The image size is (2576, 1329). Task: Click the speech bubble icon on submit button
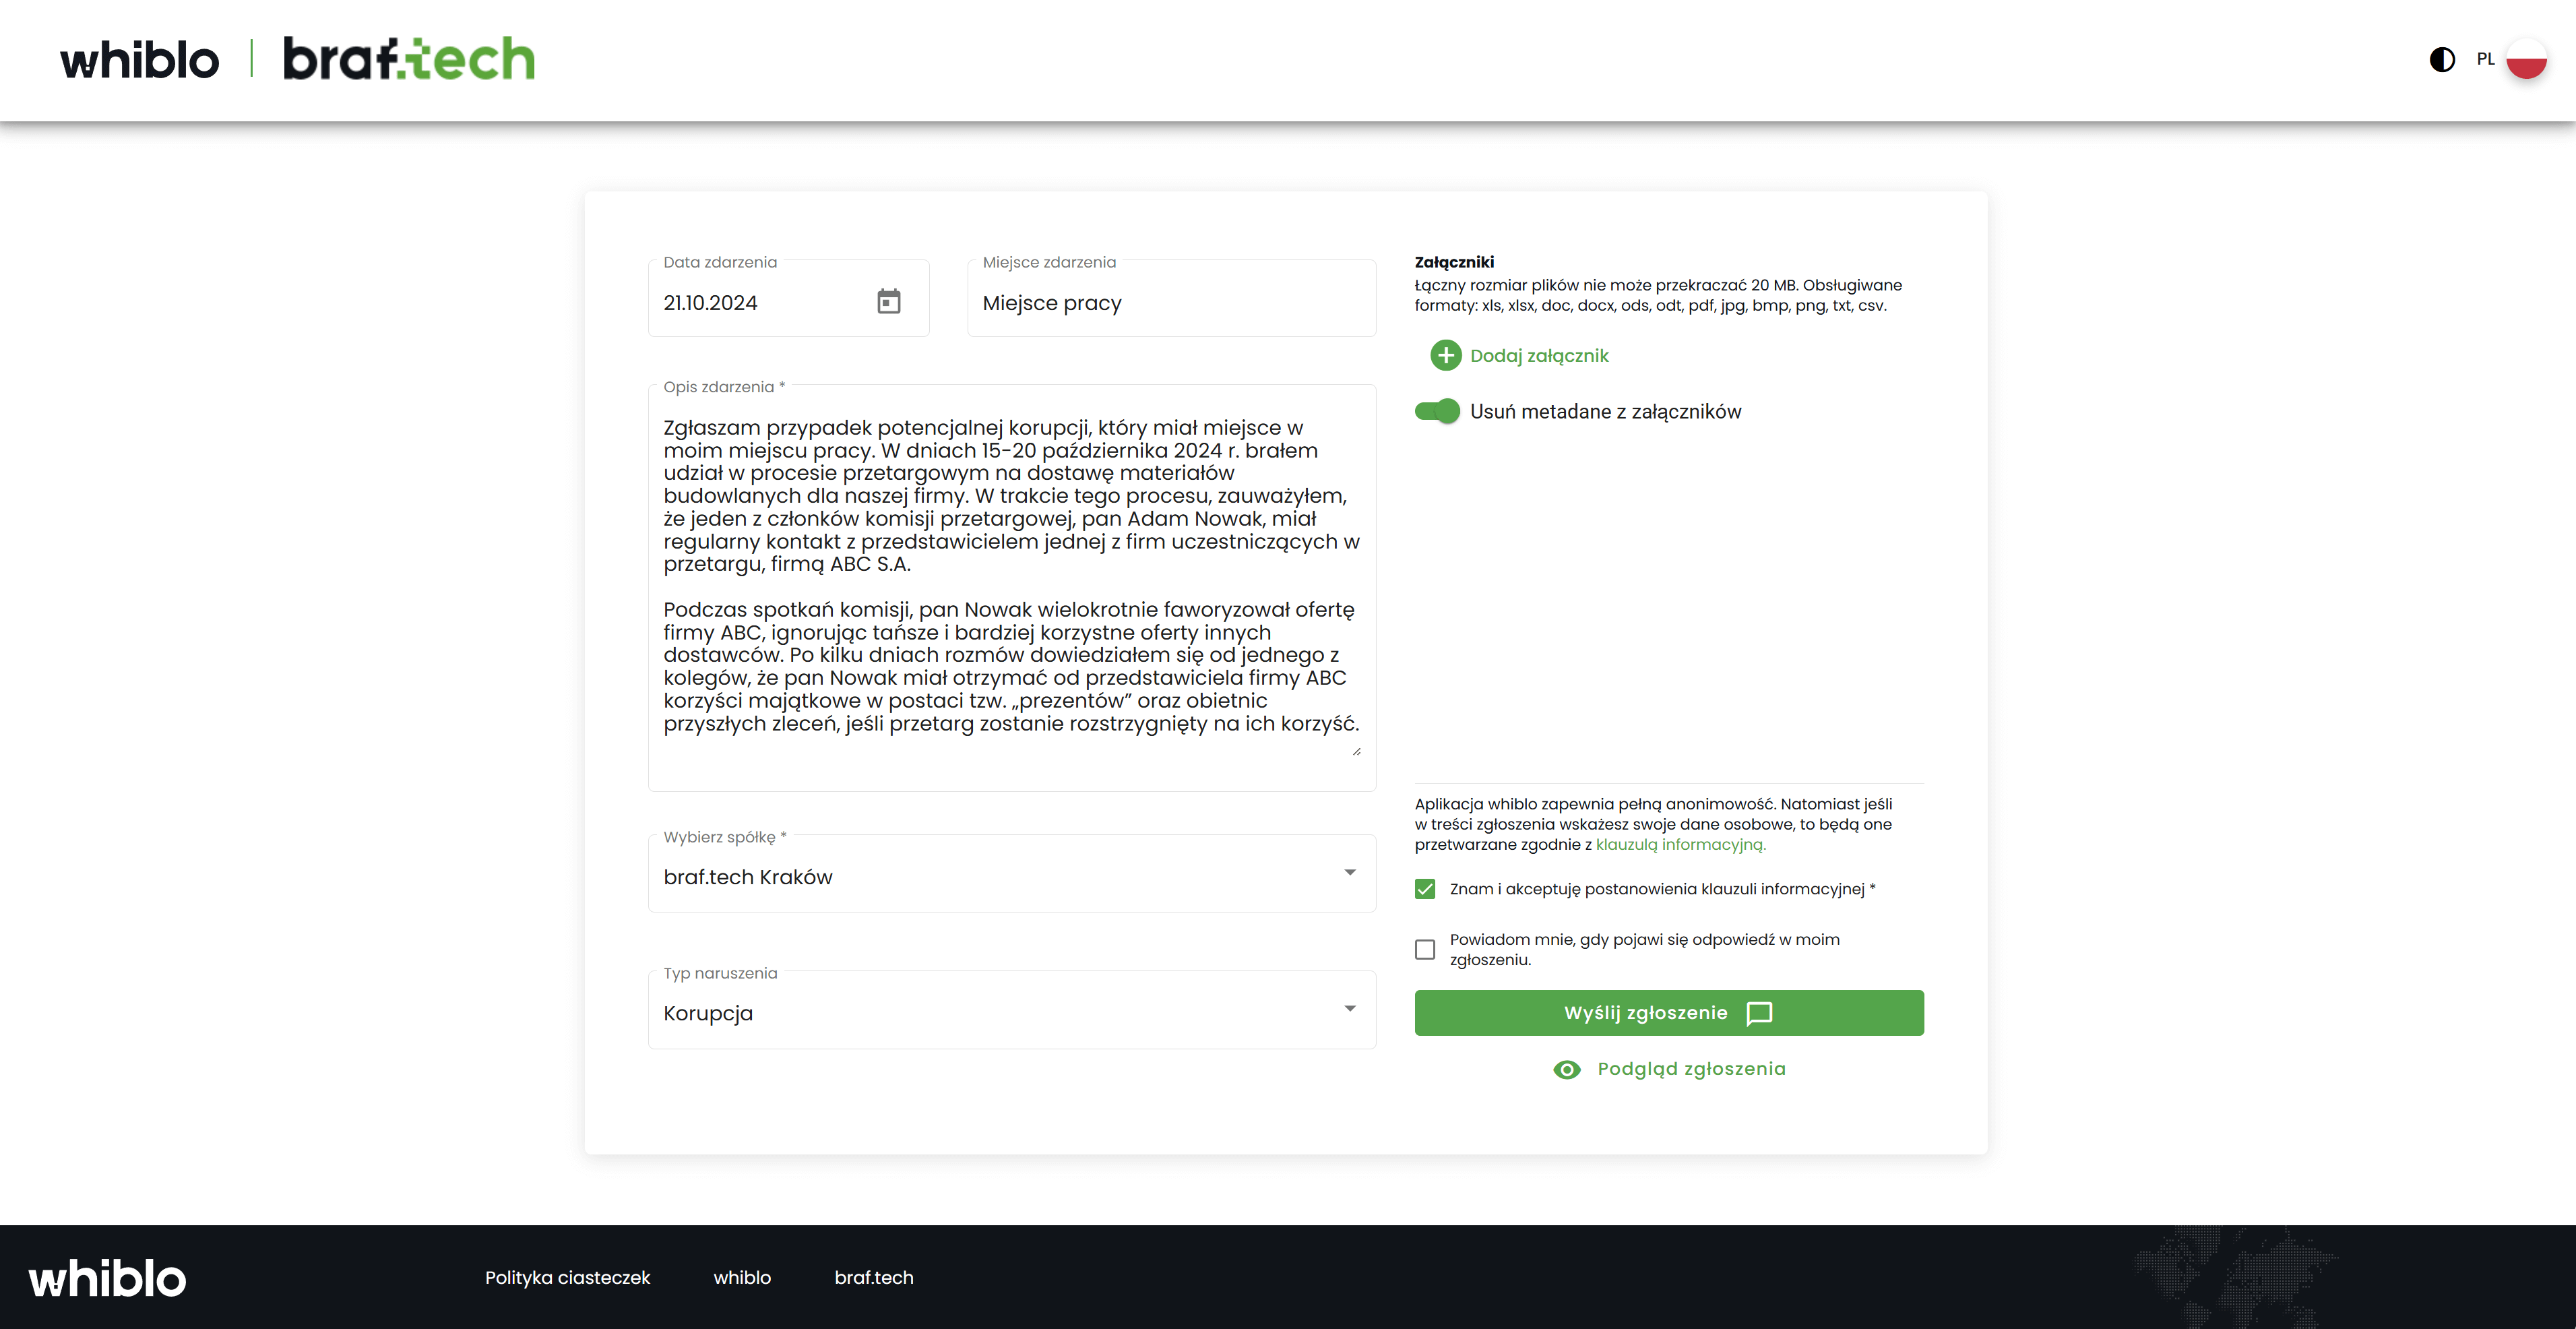pyautogui.click(x=1759, y=1013)
